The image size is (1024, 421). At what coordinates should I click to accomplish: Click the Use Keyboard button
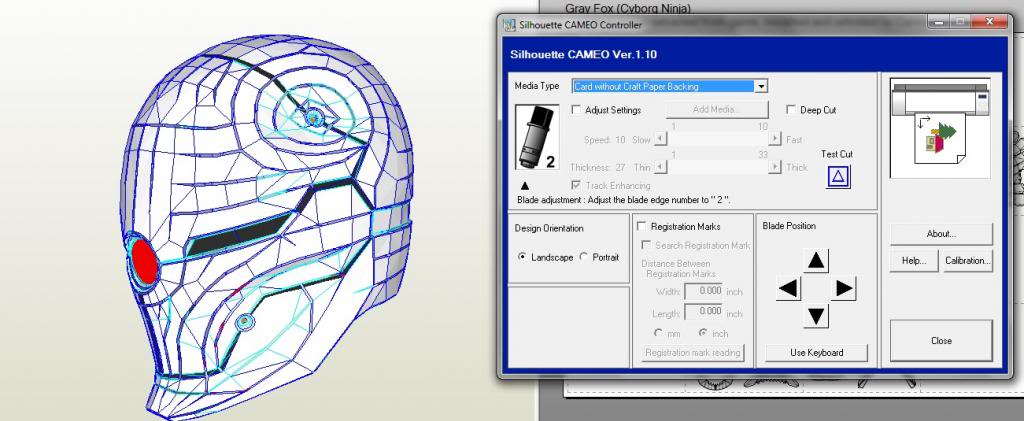coord(816,352)
